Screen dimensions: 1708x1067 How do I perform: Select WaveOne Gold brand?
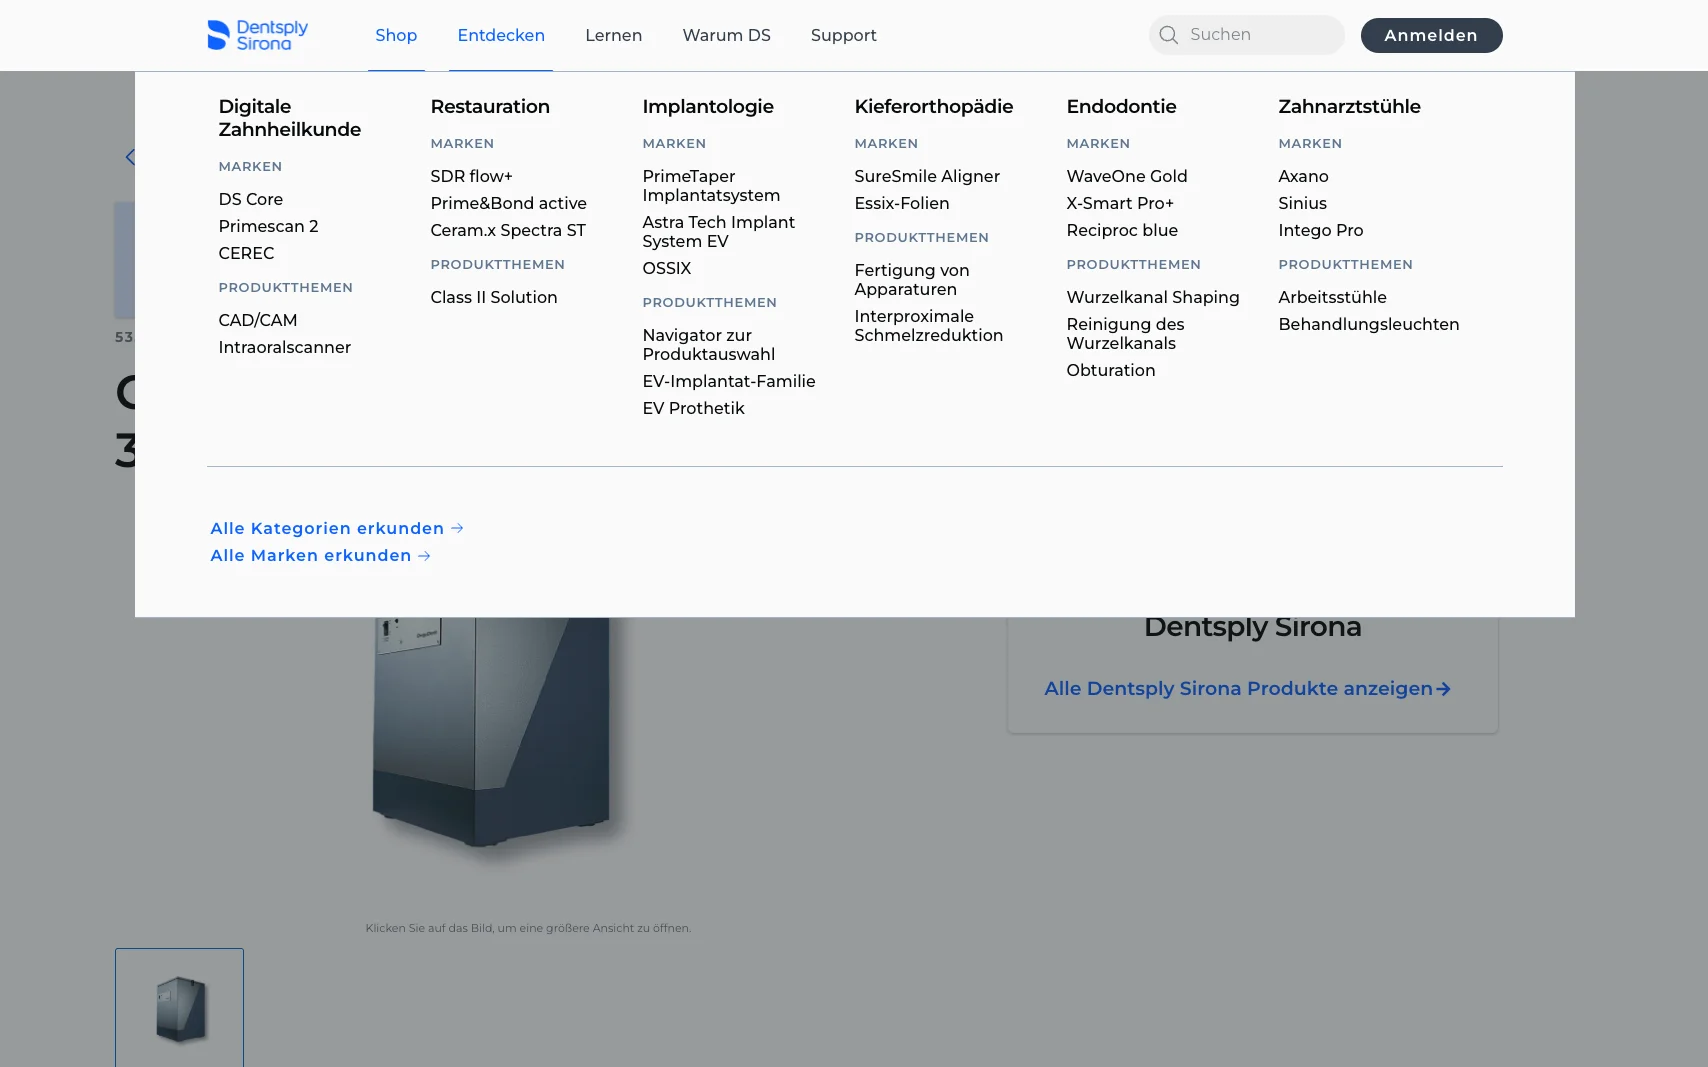(1127, 176)
